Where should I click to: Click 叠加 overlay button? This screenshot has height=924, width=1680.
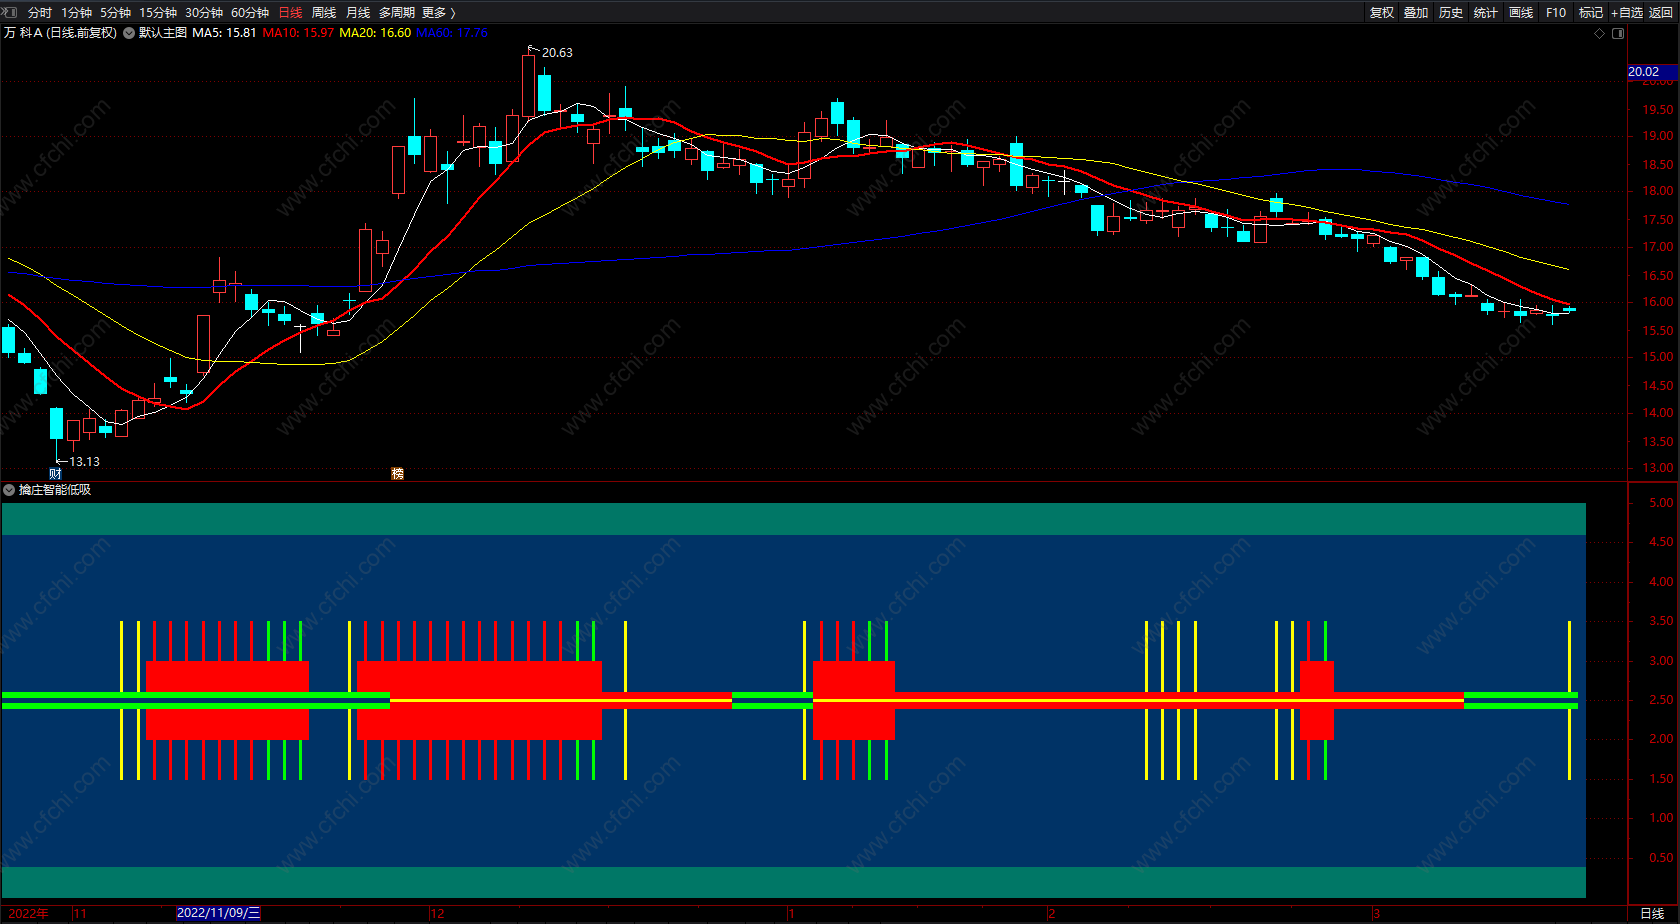[1416, 12]
